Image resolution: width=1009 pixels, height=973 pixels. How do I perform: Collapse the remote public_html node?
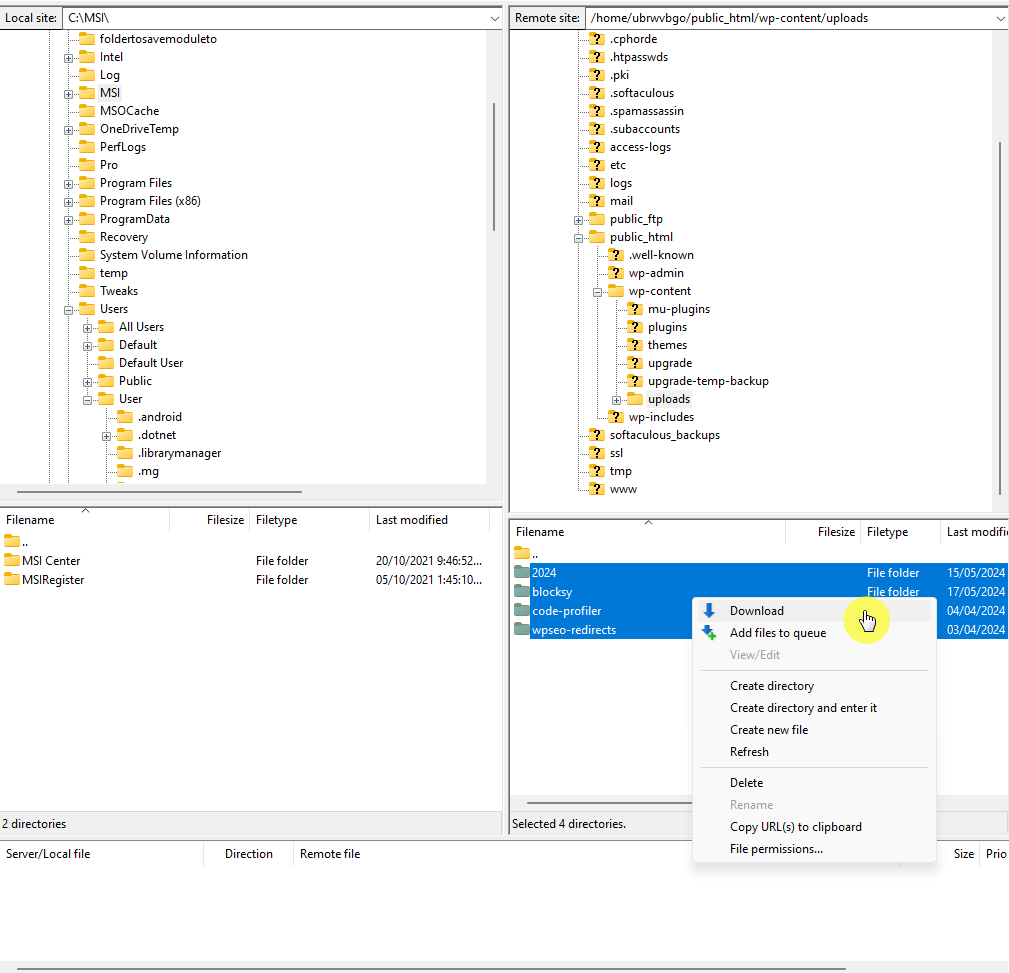coord(579,238)
